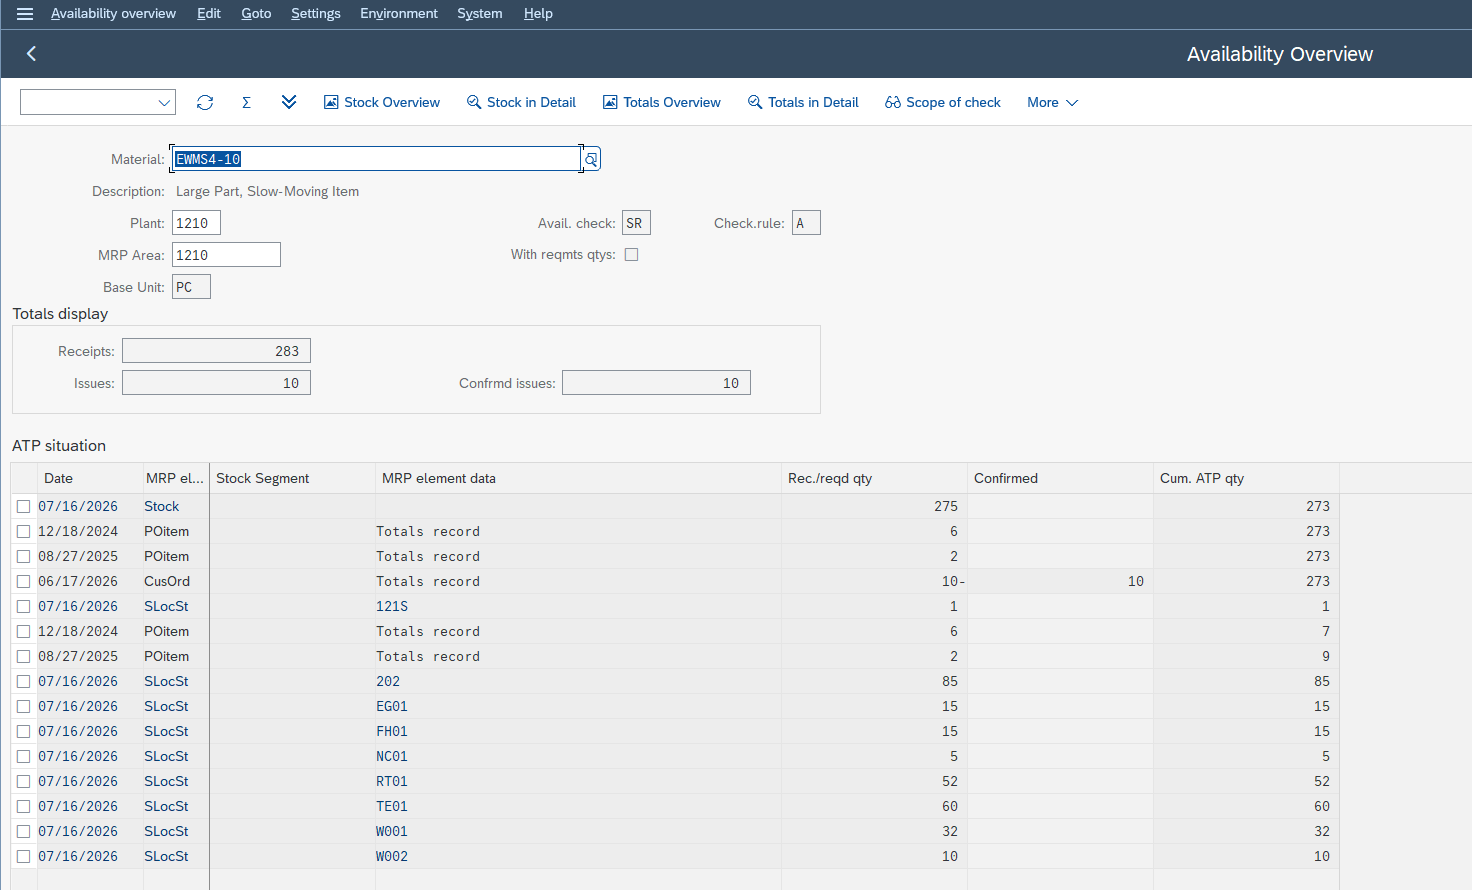Click the Date column header

90,478
